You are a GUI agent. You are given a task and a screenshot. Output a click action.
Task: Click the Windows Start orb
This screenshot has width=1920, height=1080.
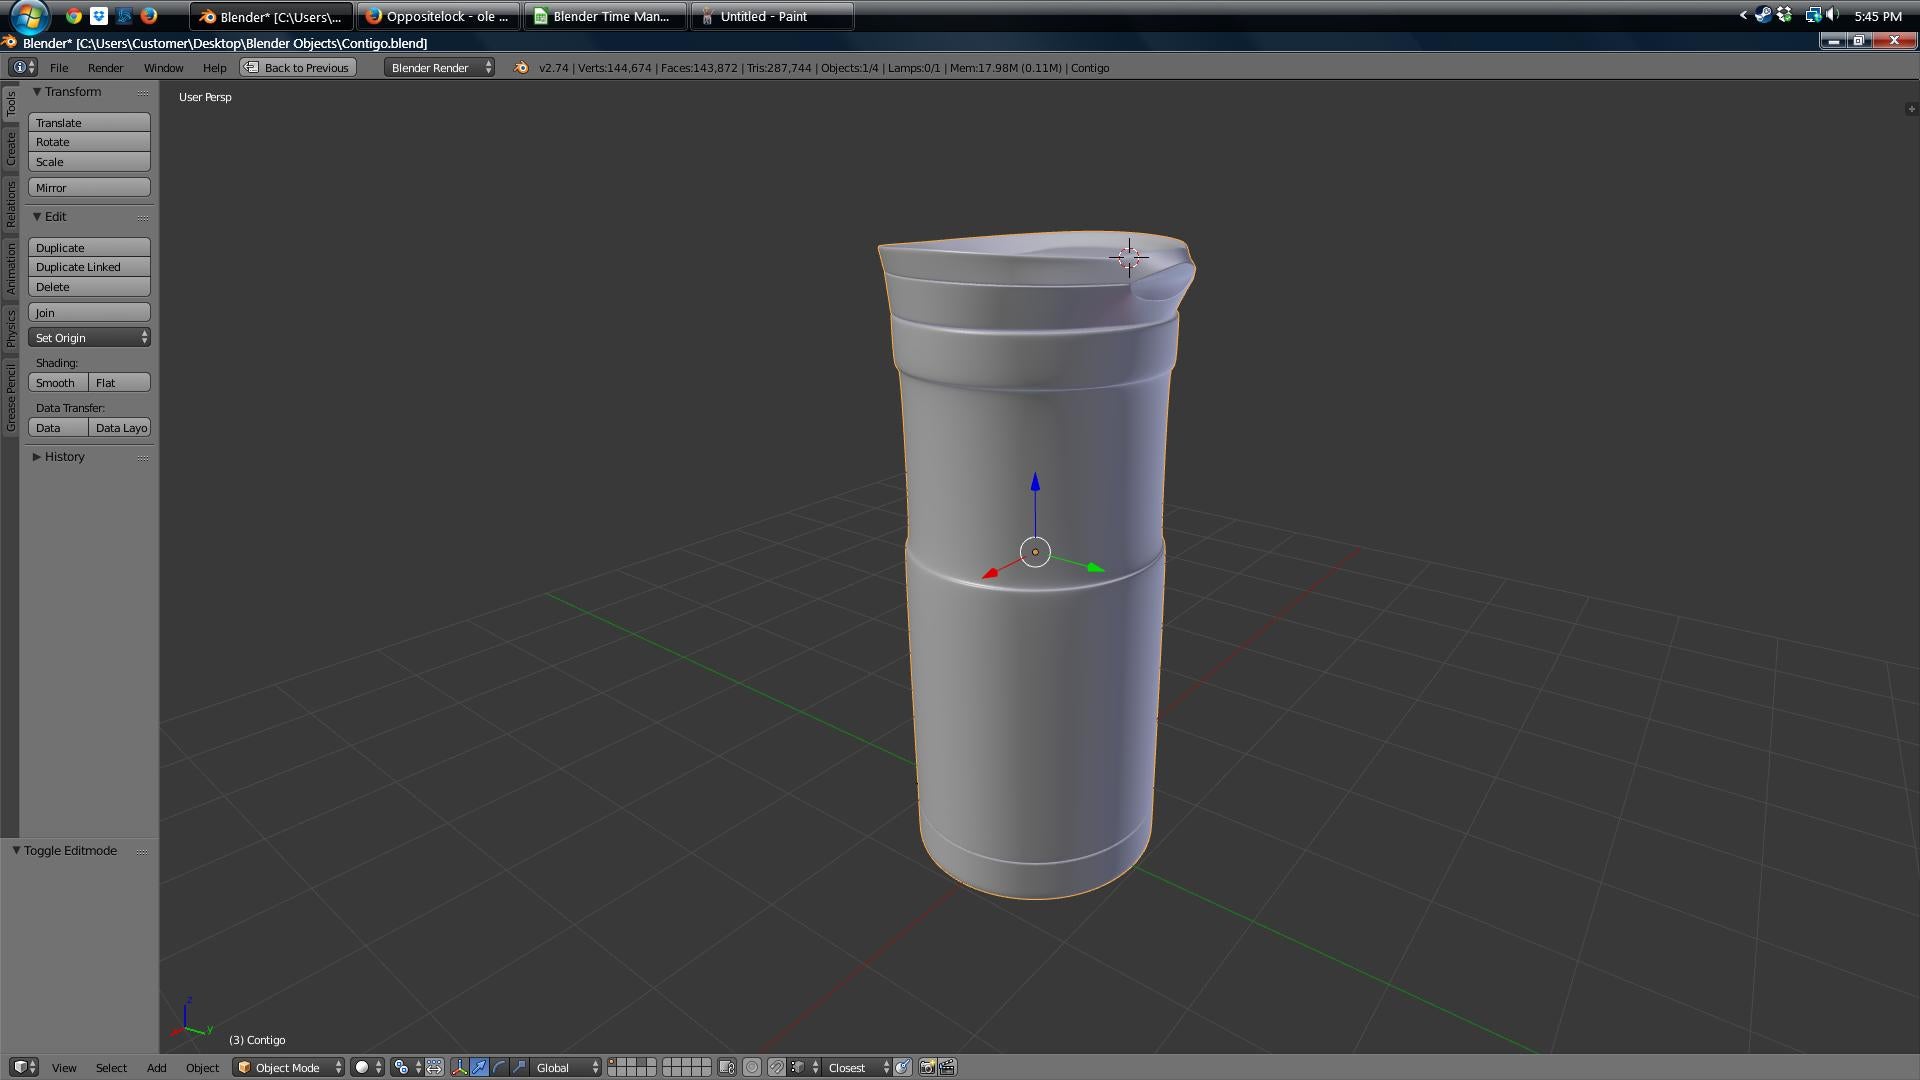(x=30, y=16)
